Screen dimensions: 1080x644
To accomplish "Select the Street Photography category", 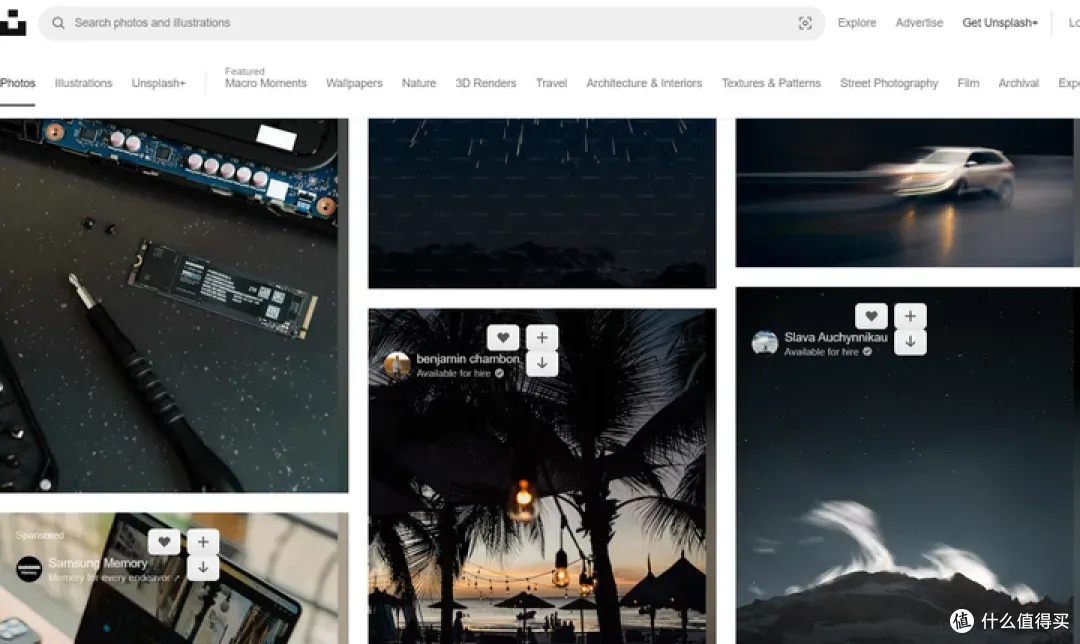I will coord(889,83).
